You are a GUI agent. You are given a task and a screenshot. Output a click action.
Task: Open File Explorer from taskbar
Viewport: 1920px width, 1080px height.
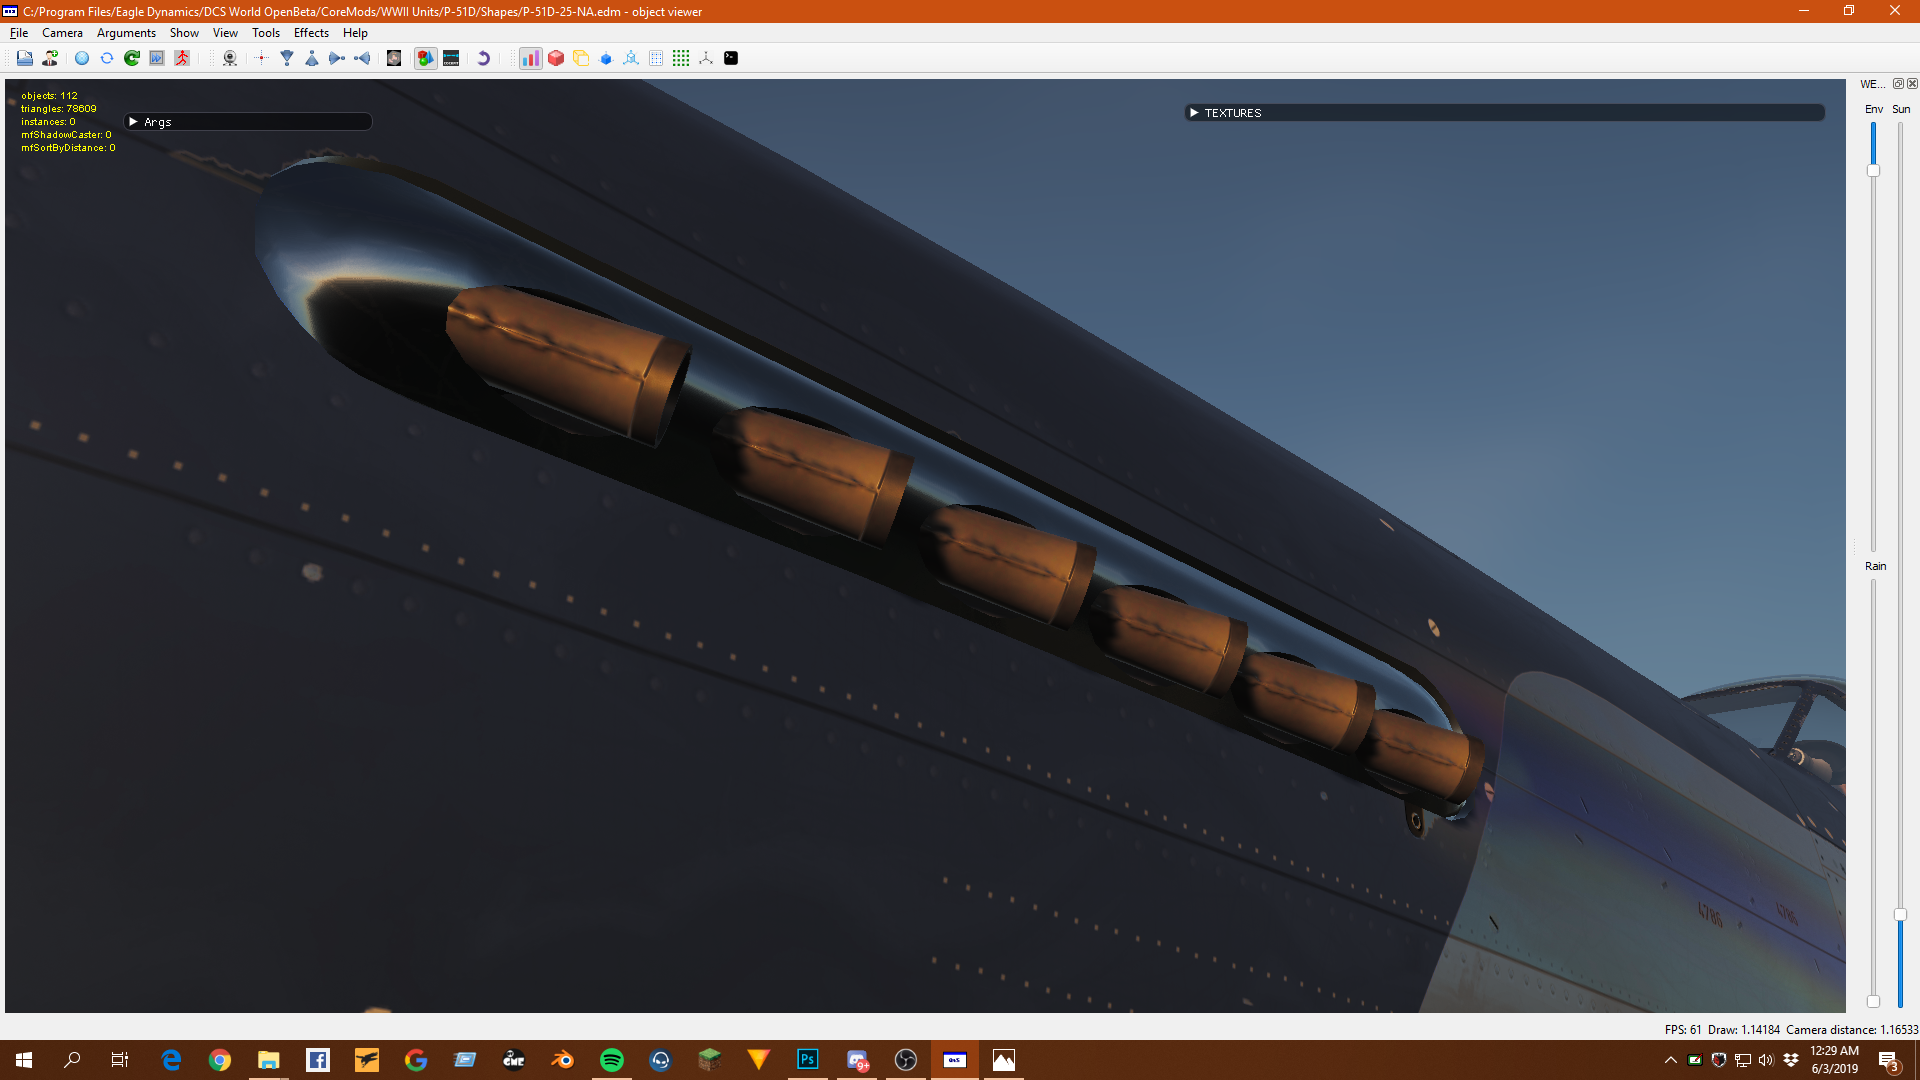coord(268,1060)
